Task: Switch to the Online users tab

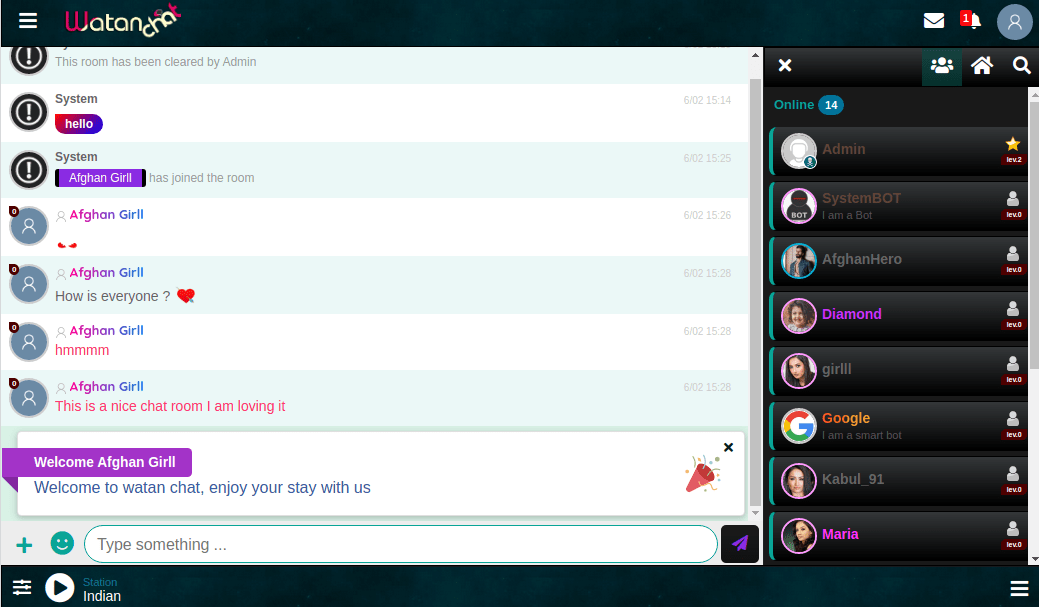Action: 941,65
